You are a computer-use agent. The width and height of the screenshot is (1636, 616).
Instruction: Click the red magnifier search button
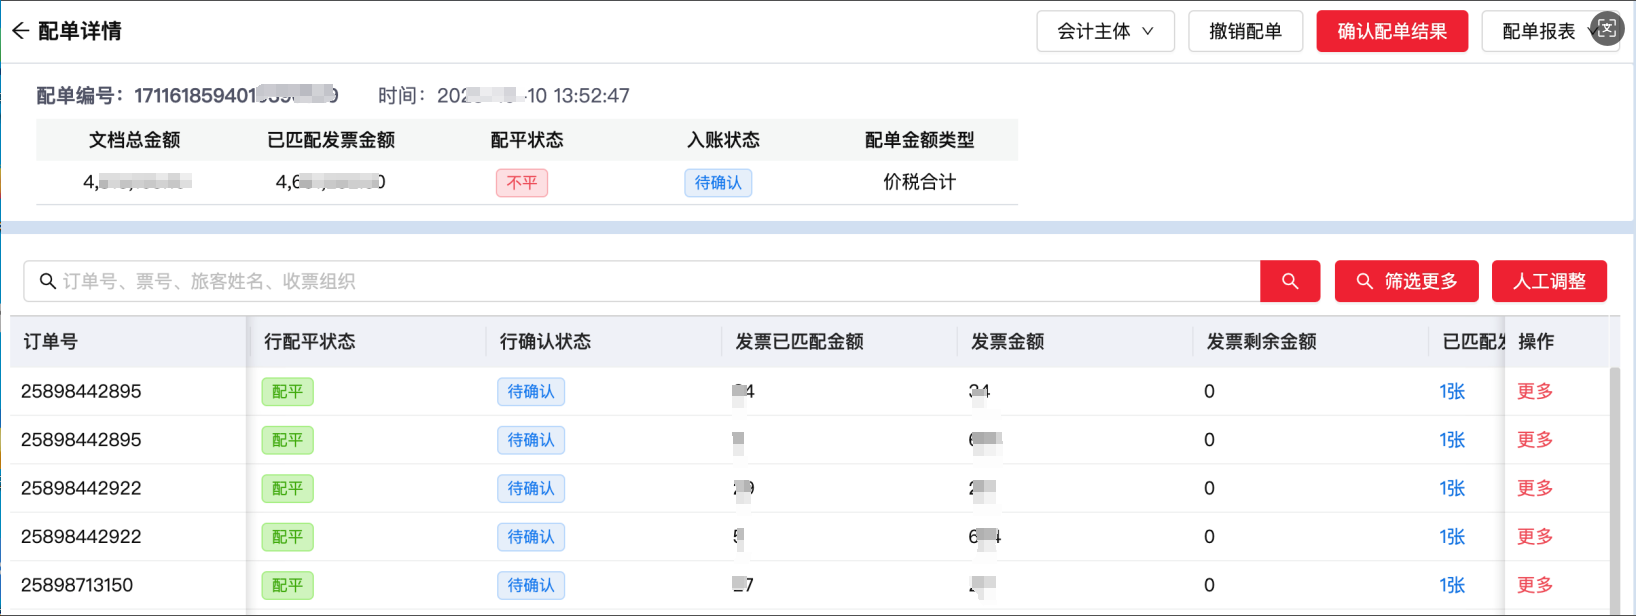(x=1290, y=281)
